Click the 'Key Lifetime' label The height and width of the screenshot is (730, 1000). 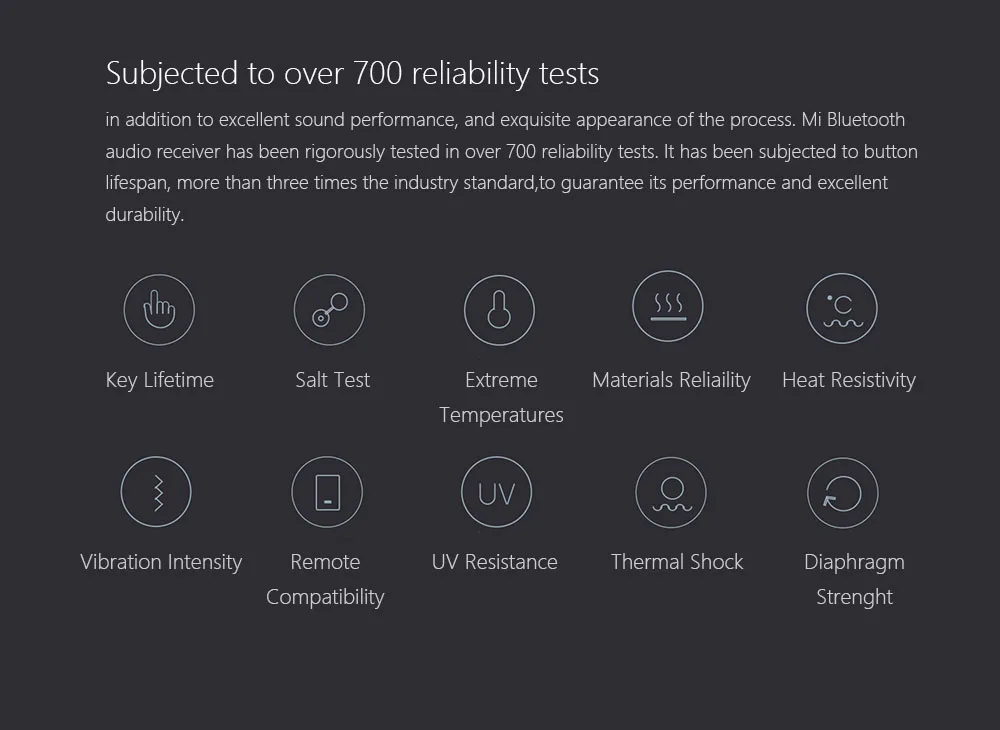coord(160,380)
